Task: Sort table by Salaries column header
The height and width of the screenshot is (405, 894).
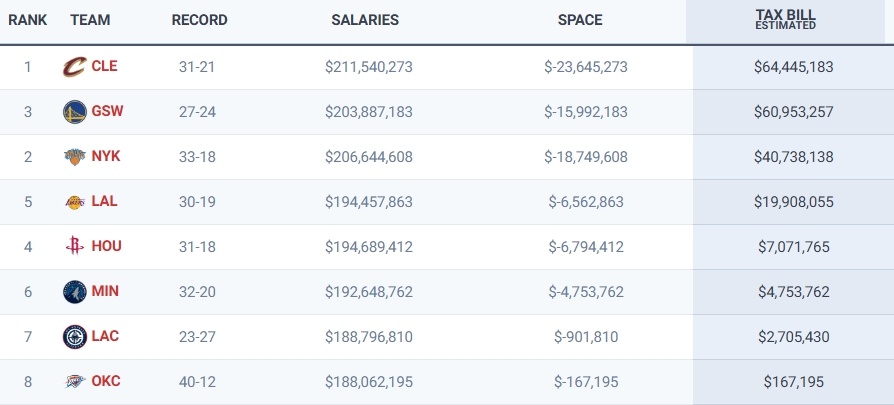Action: [x=365, y=20]
